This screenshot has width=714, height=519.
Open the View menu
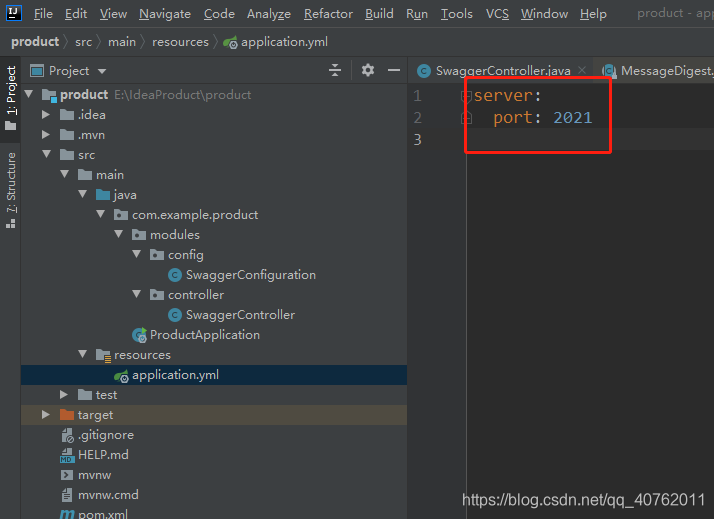pyautogui.click(x=113, y=14)
